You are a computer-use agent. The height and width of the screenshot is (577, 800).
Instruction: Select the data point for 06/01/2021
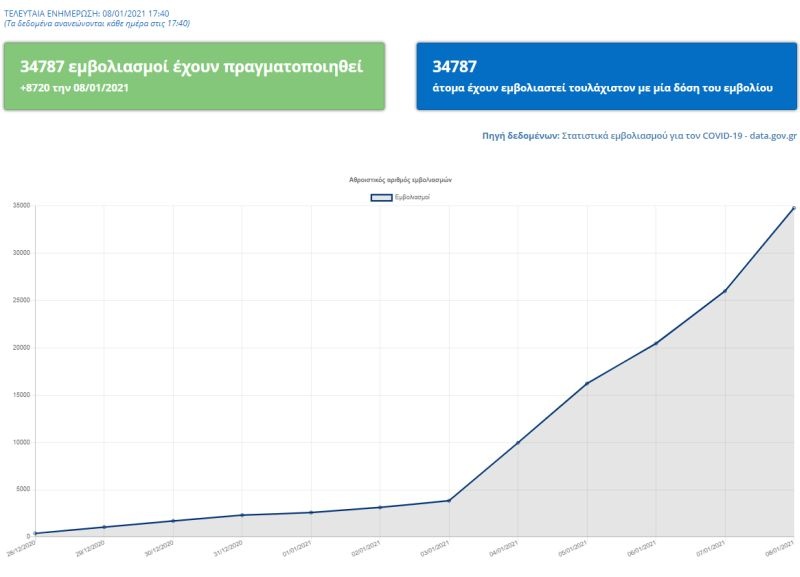tap(656, 343)
